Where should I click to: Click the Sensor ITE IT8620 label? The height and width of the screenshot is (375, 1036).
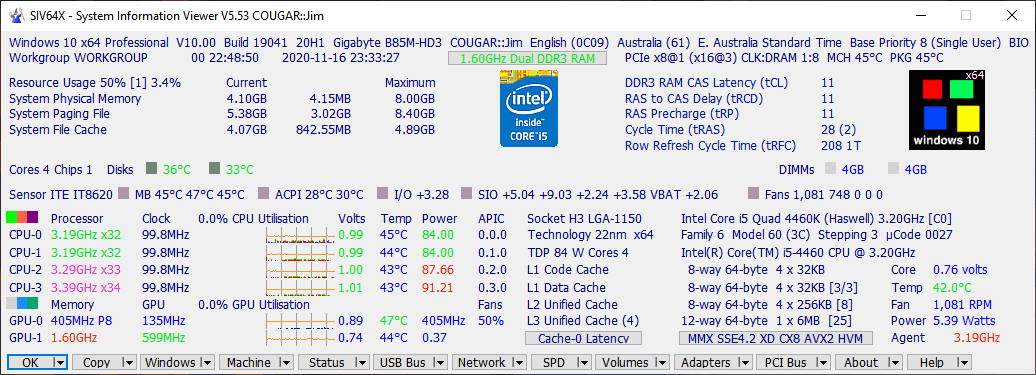point(61,194)
